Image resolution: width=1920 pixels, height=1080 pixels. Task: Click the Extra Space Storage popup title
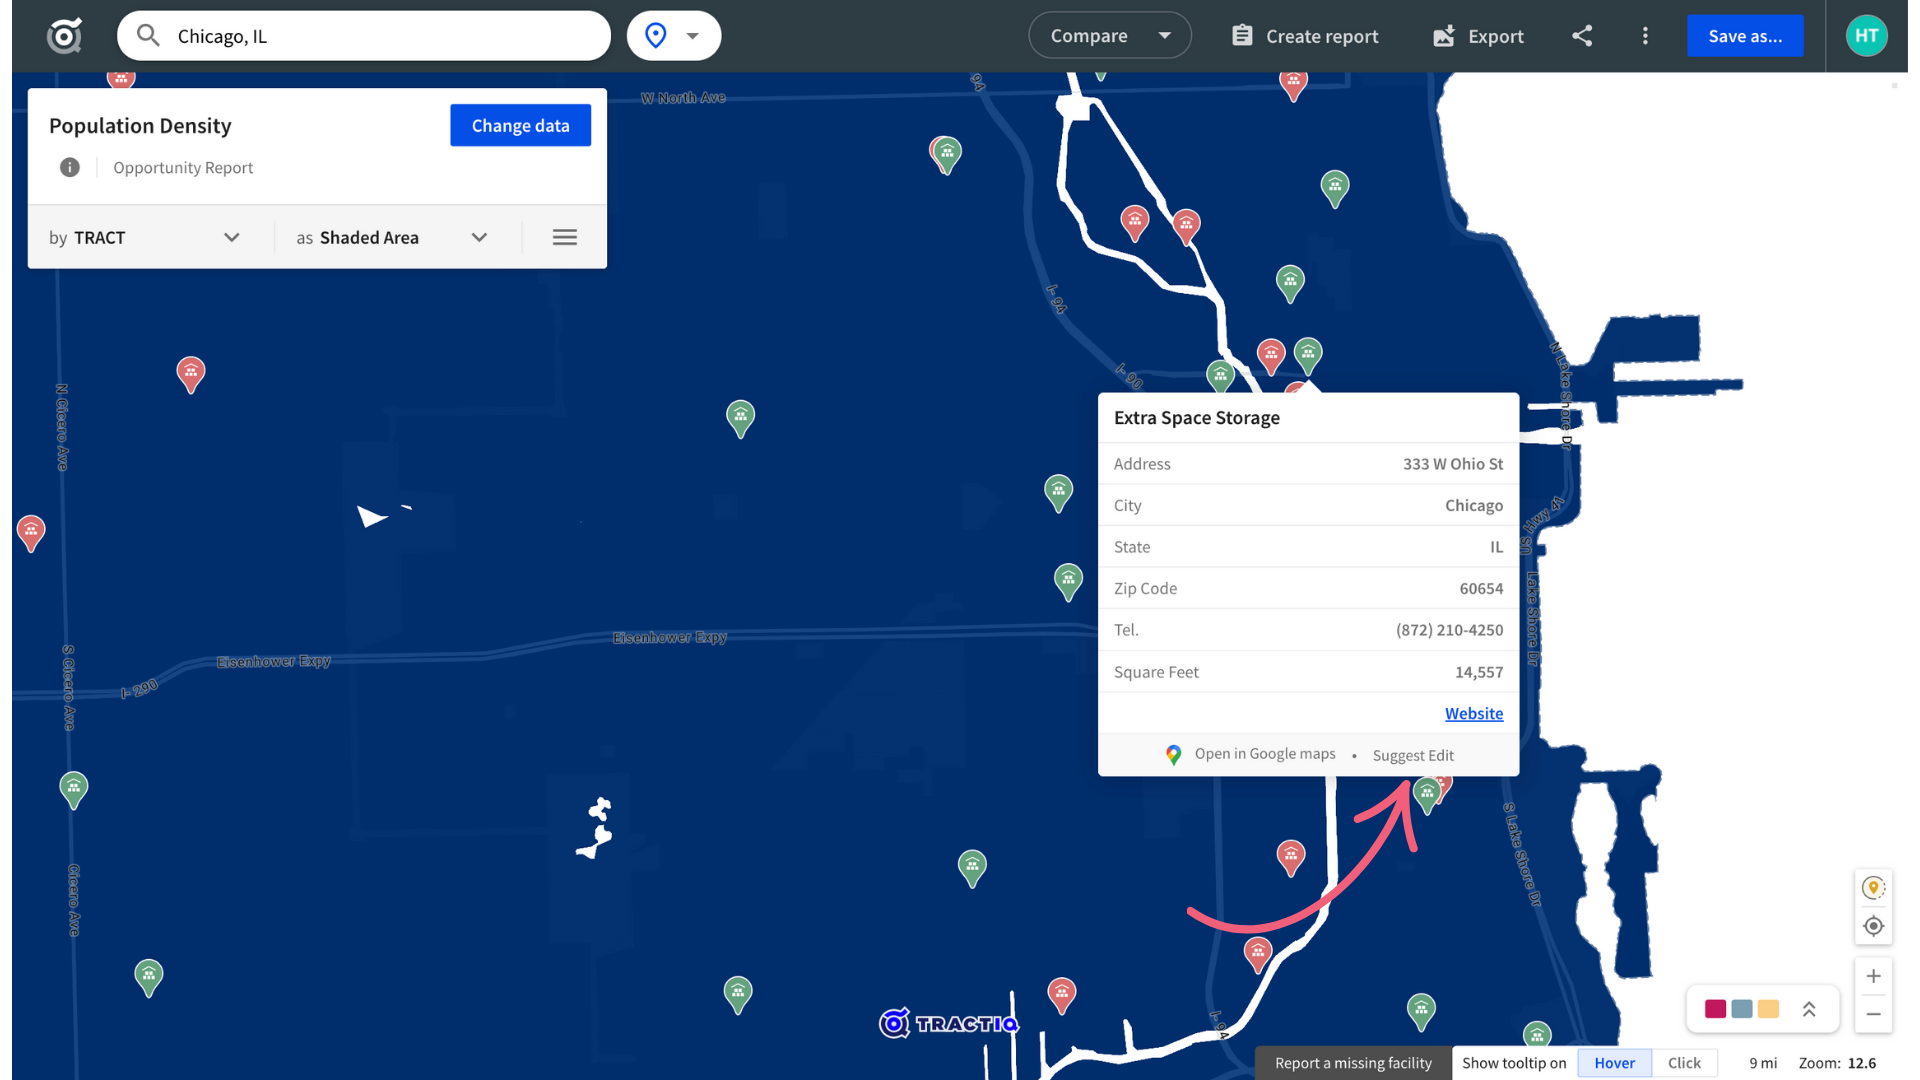(1197, 418)
